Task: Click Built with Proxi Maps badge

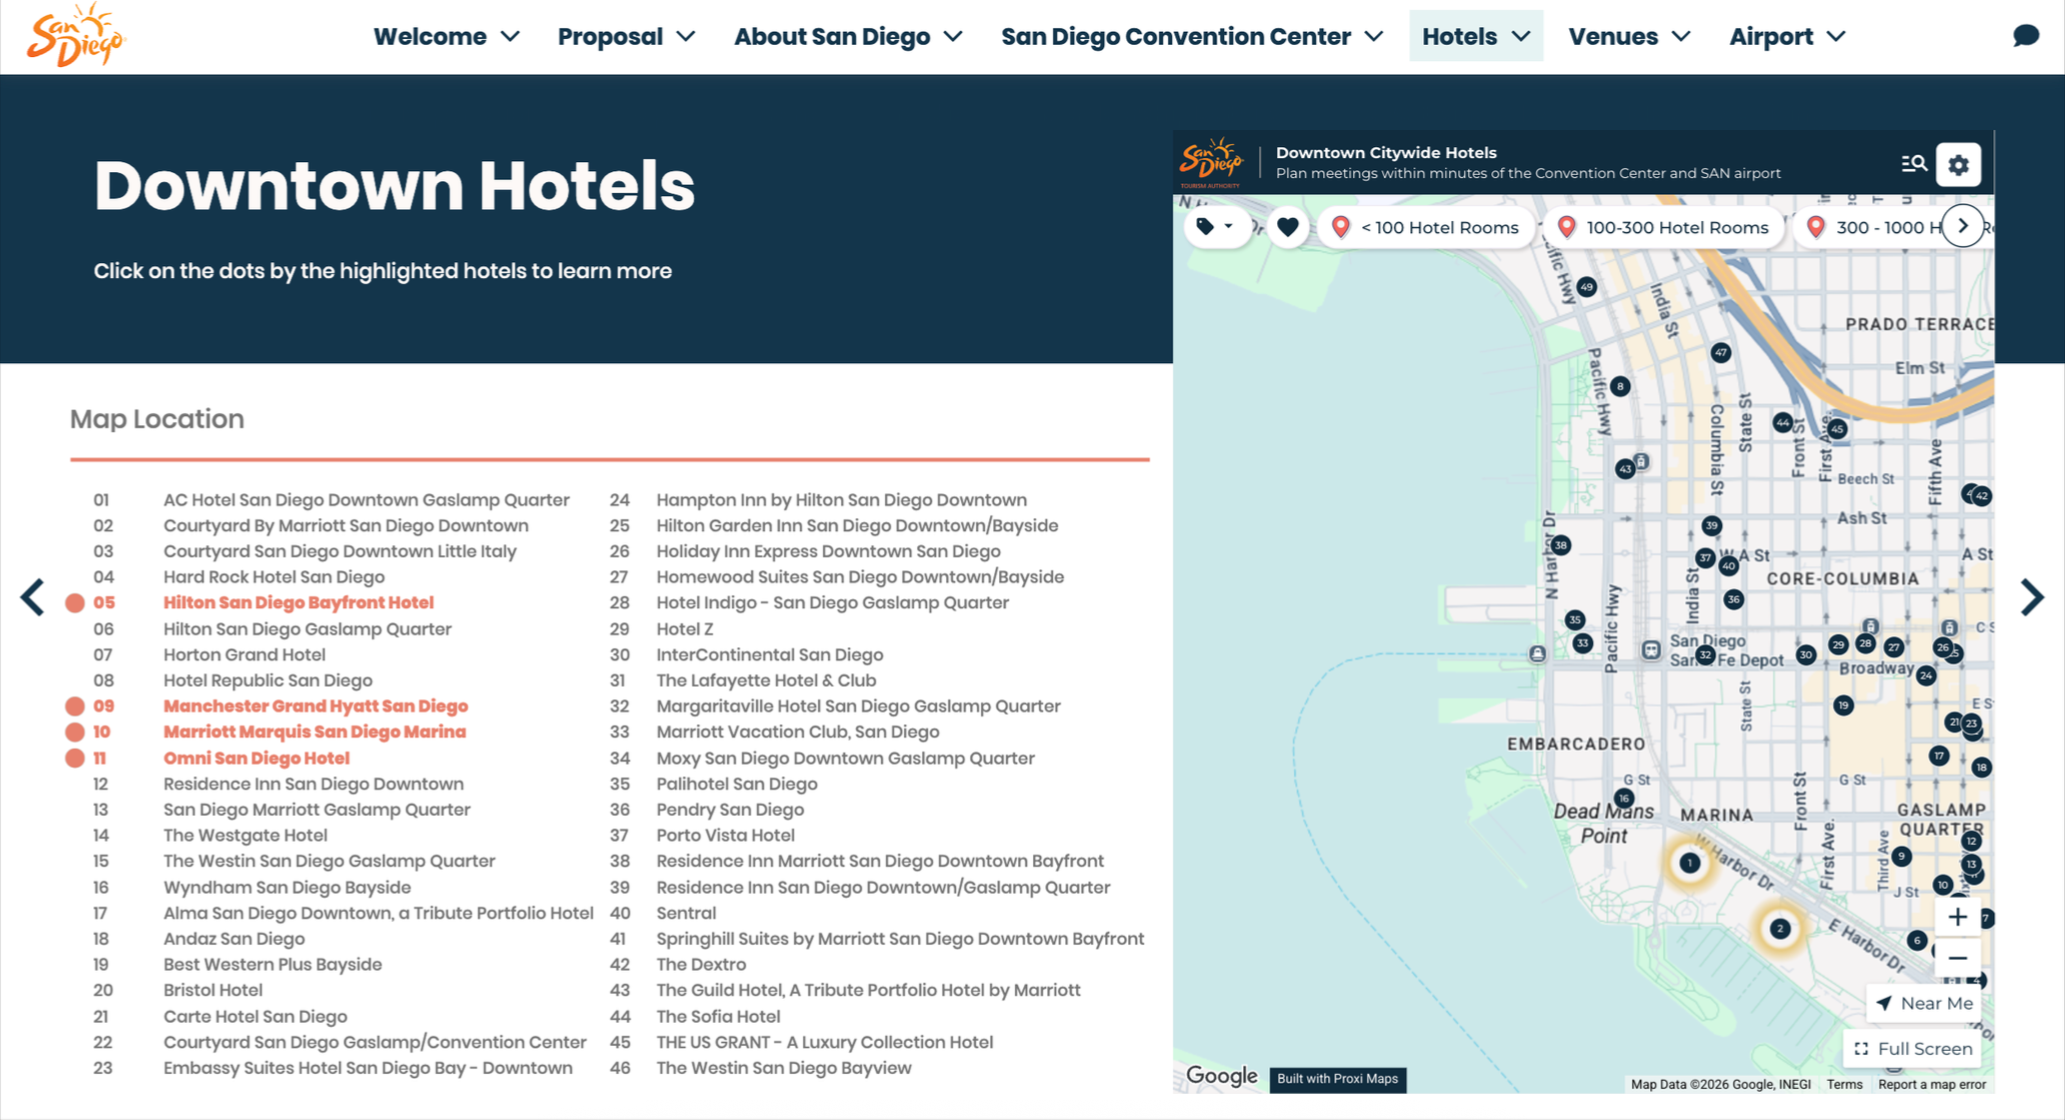Action: pos(1337,1079)
